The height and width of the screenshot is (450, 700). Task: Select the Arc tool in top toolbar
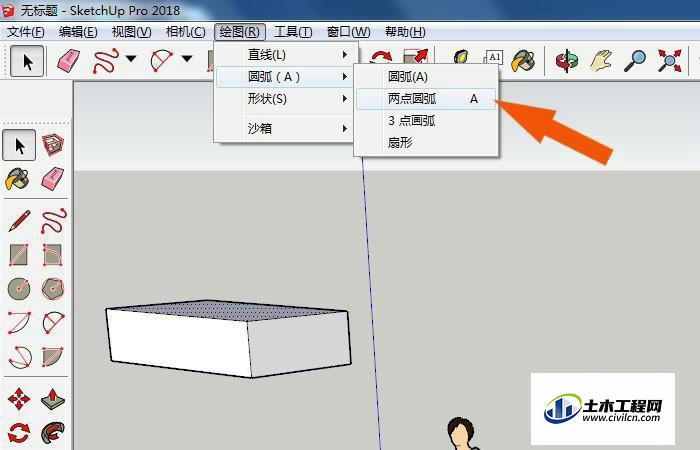[162, 61]
